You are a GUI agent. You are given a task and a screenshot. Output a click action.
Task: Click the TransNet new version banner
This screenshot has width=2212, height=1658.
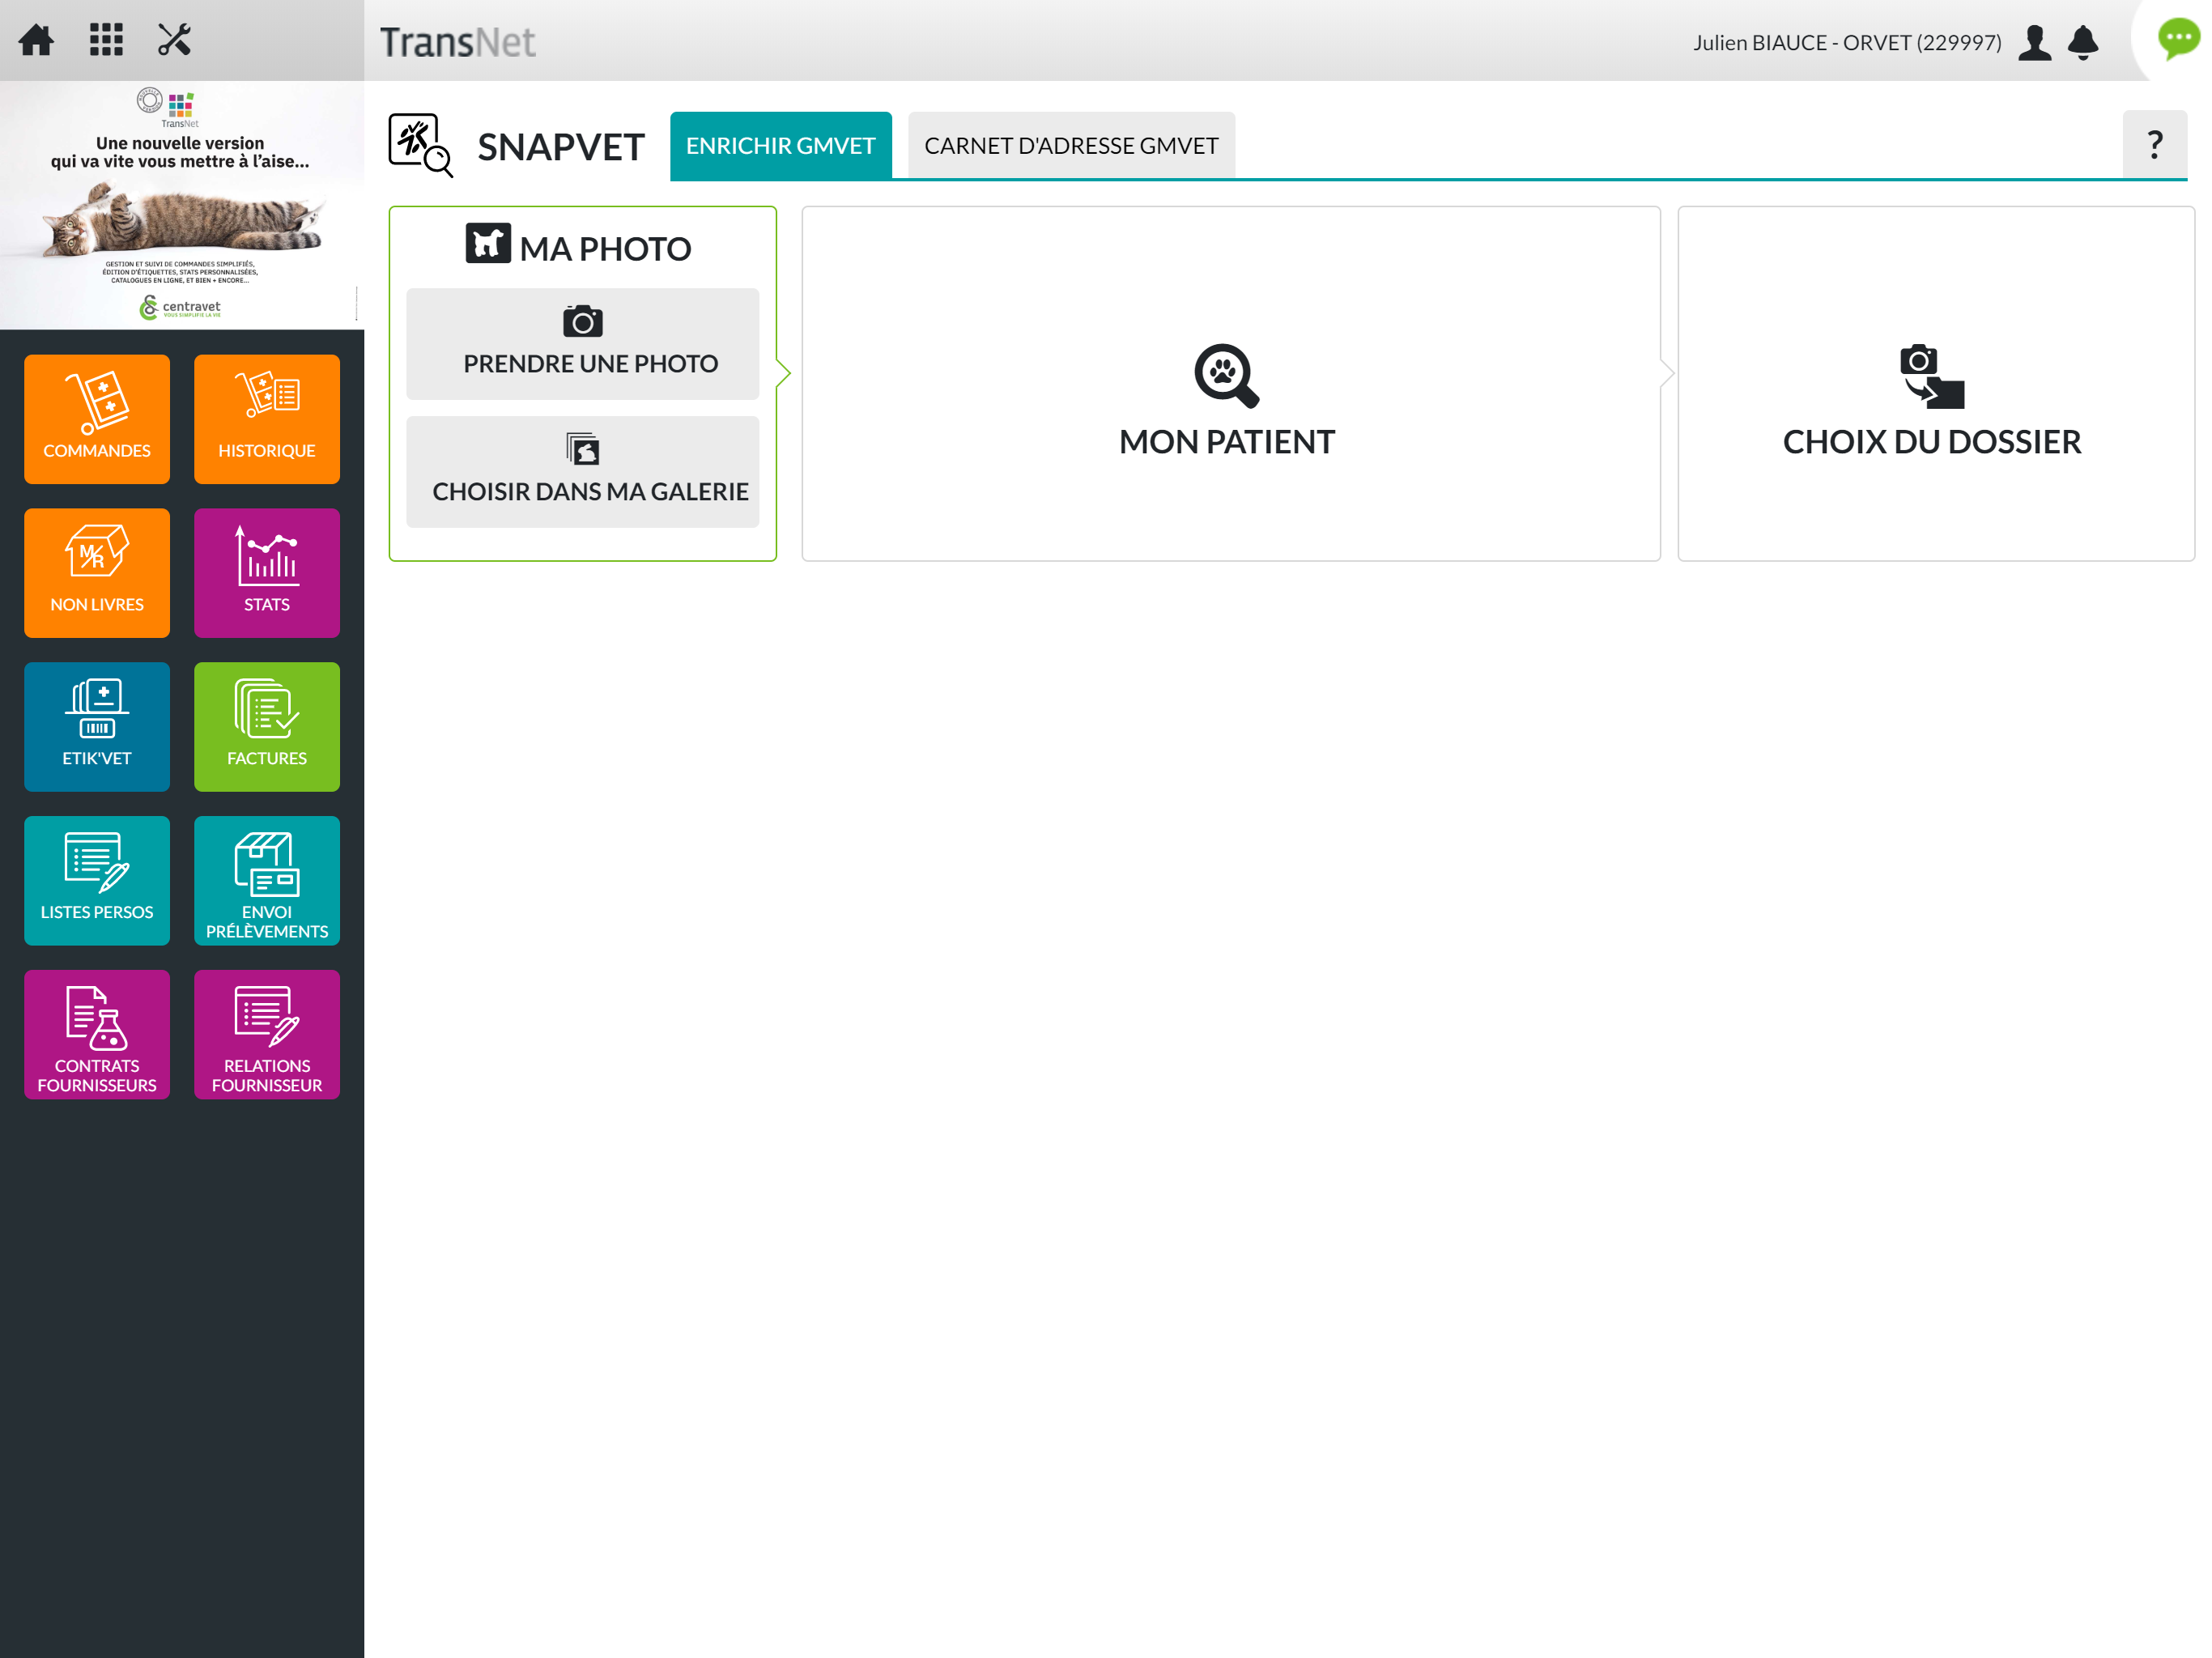(x=181, y=206)
